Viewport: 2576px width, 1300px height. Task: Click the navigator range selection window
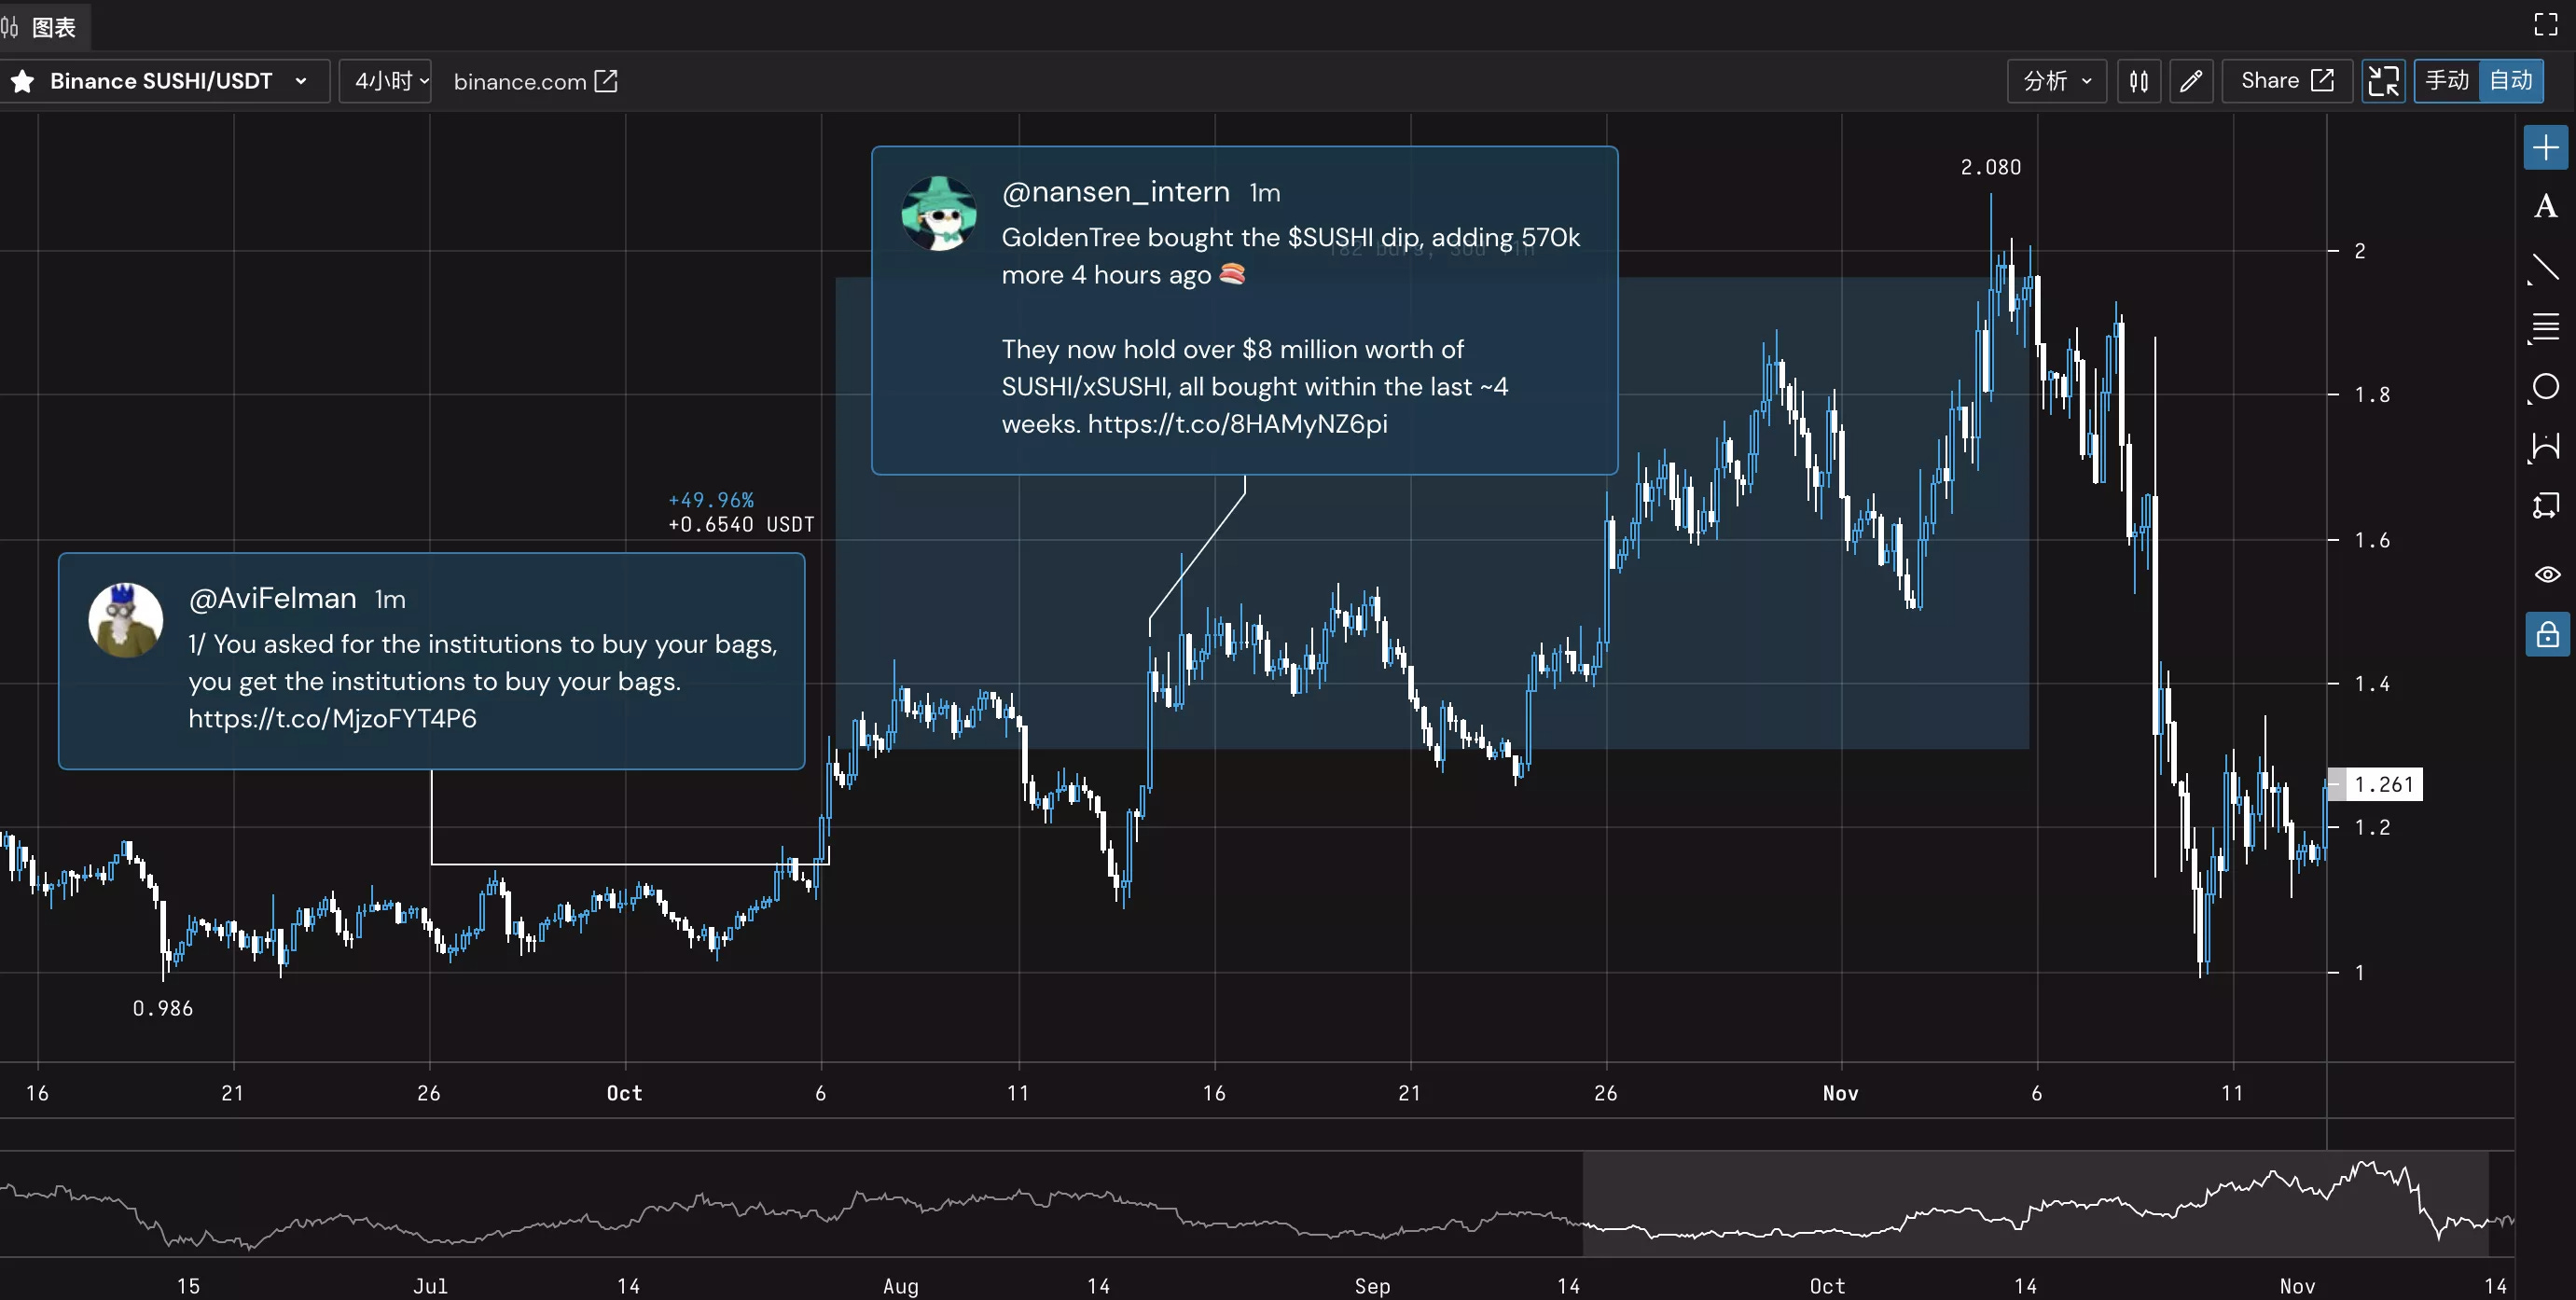tap(2034, 1204)
